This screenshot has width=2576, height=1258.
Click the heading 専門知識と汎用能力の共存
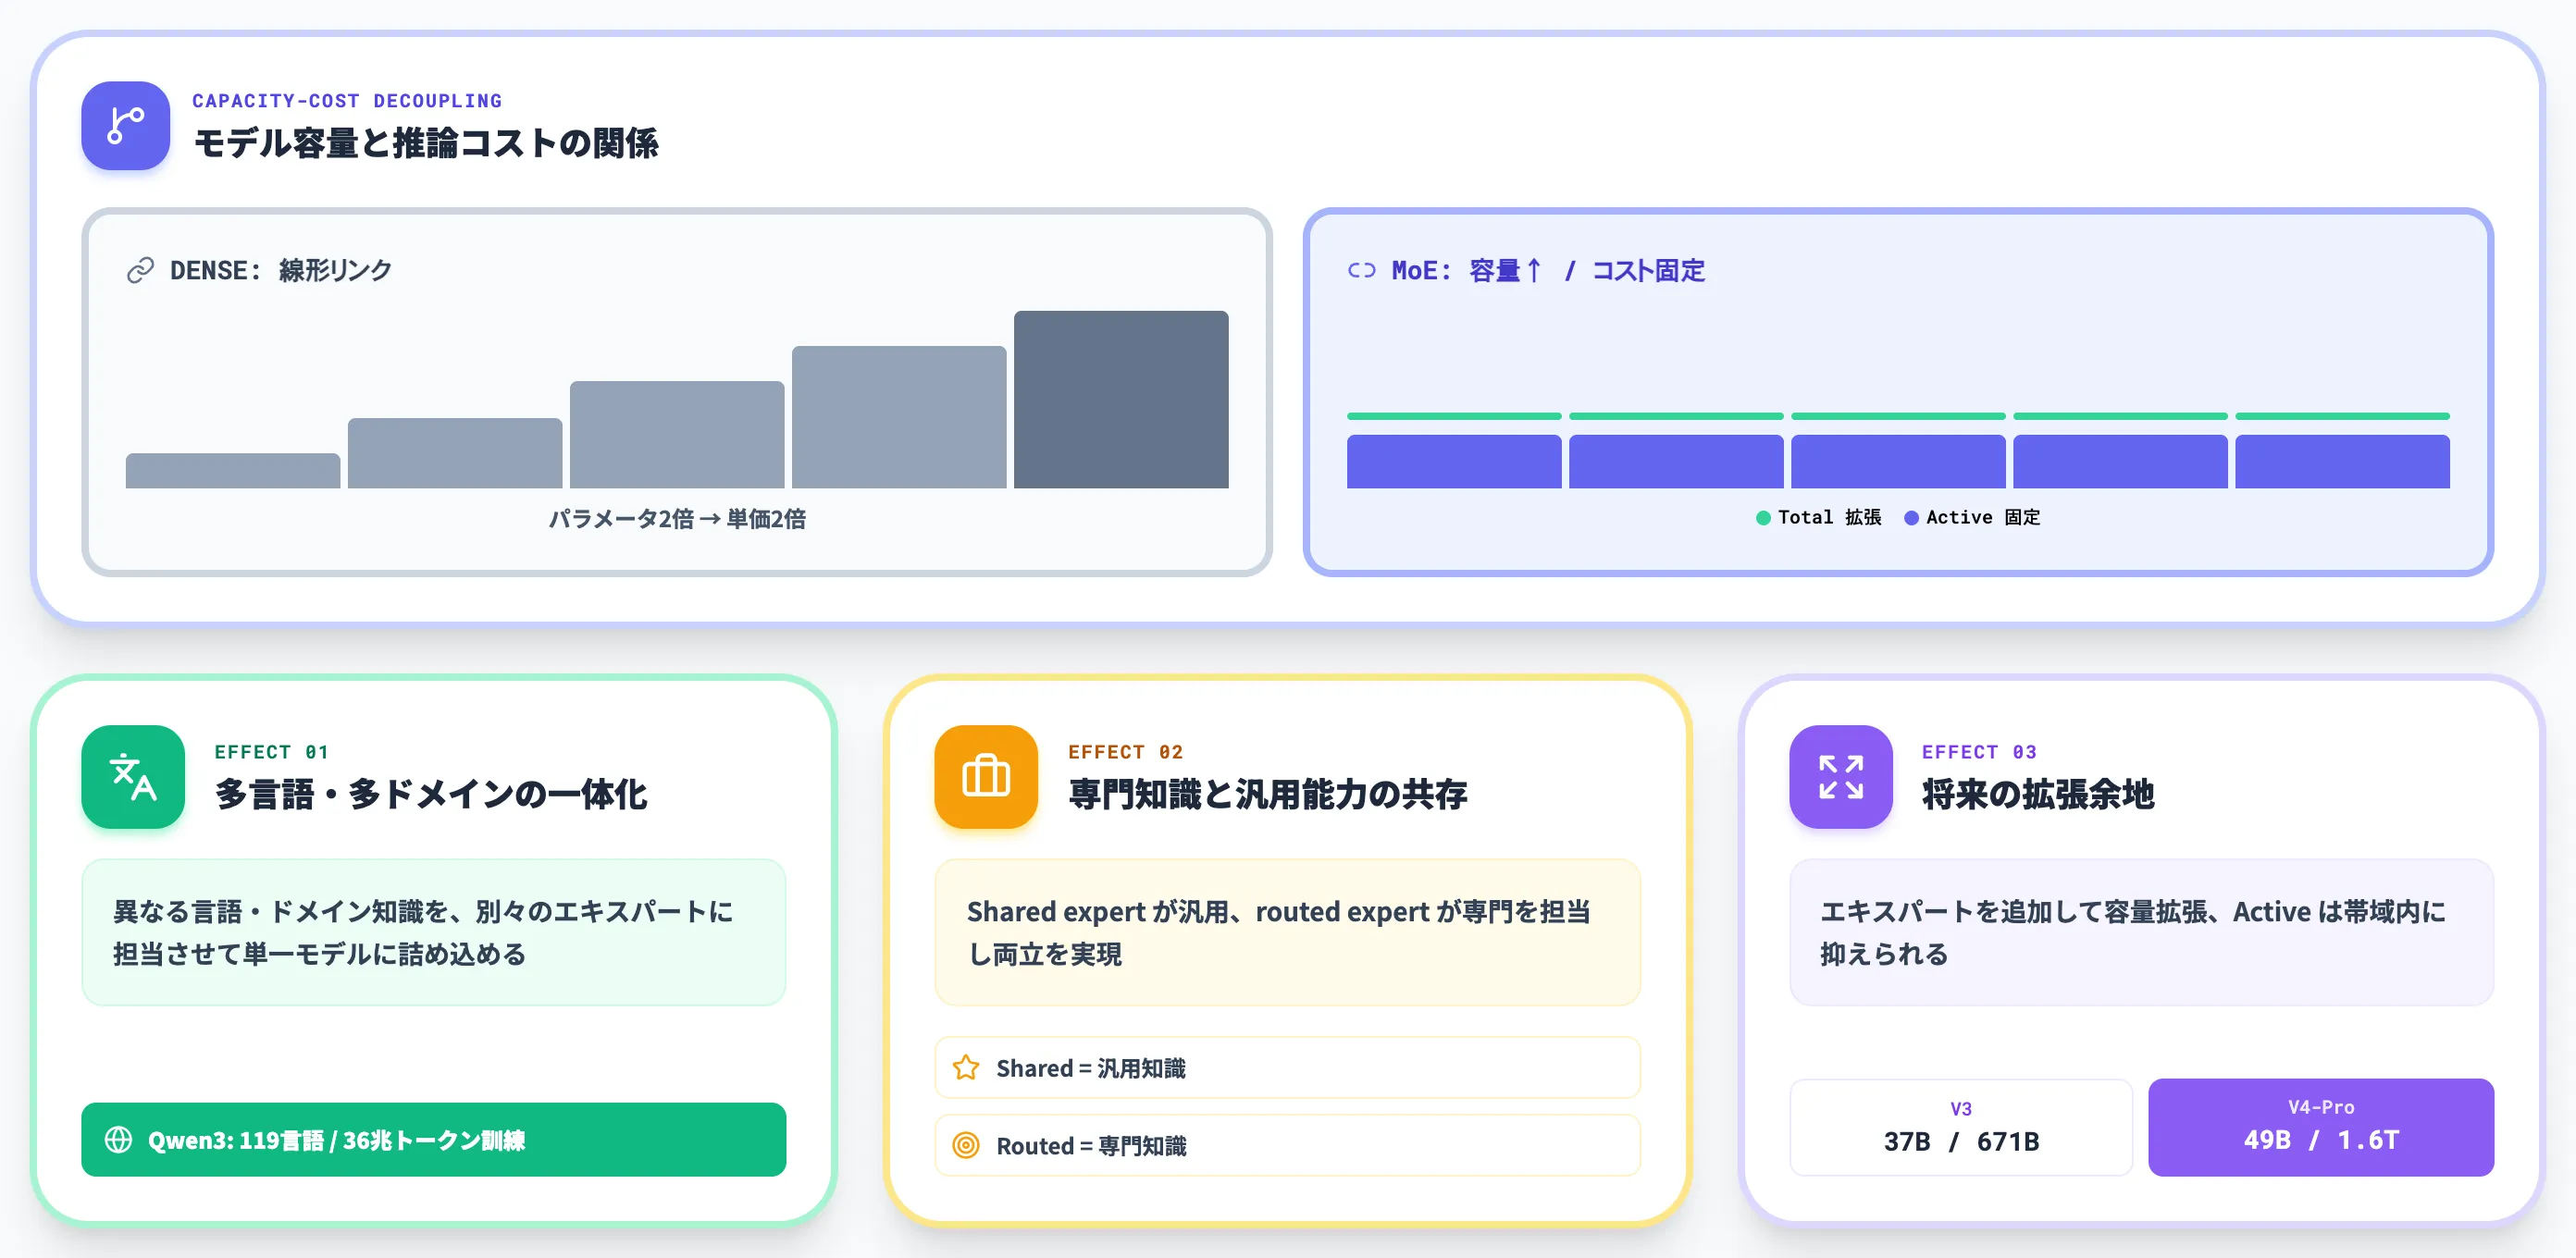(x=1267, y=794)
